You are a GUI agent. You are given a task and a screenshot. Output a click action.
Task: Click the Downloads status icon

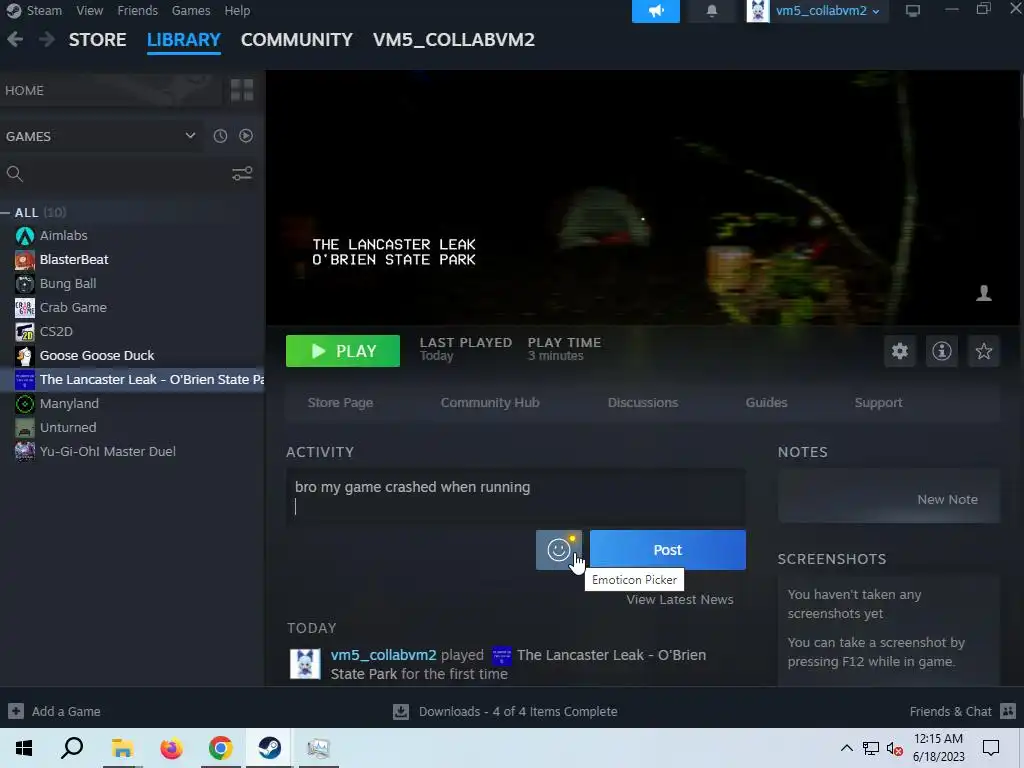[x=401, y=711]
